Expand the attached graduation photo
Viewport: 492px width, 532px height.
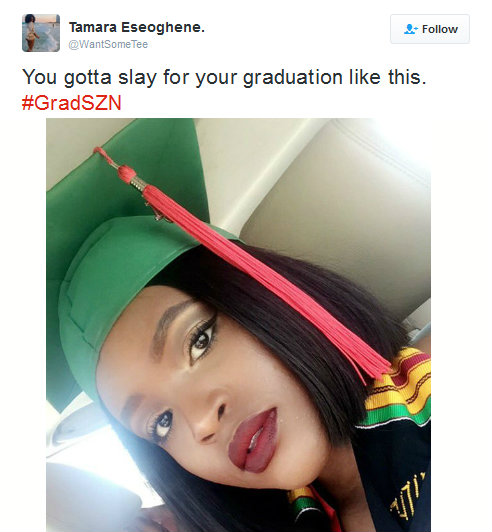tap(239, 325)
